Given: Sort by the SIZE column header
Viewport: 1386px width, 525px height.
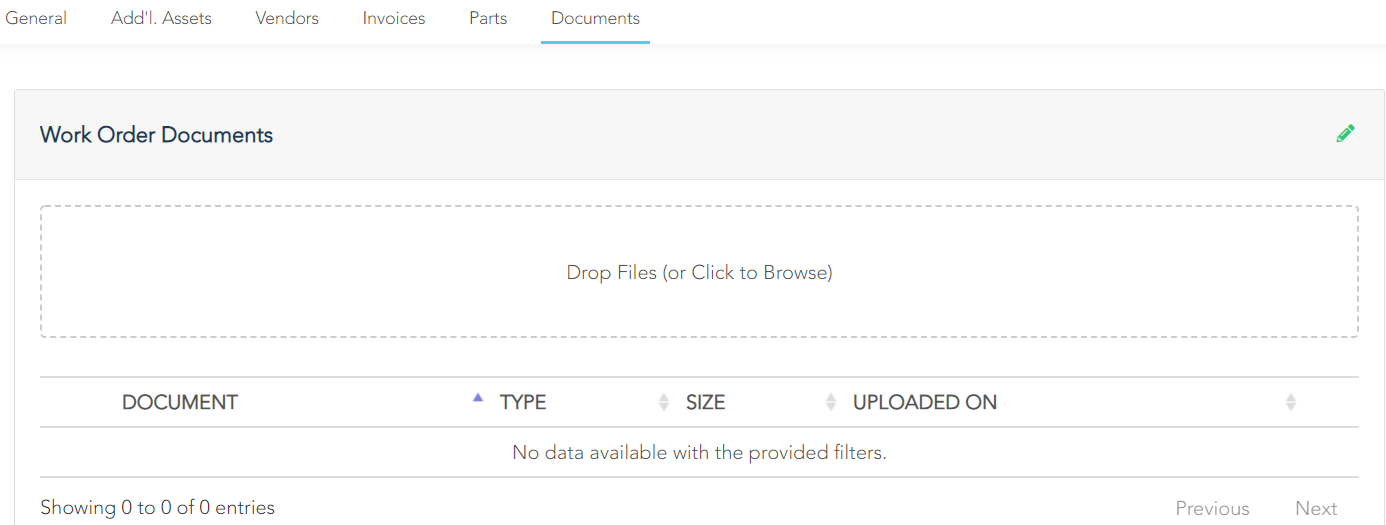Looking at the screenshot, I should (x=705, y=402).
